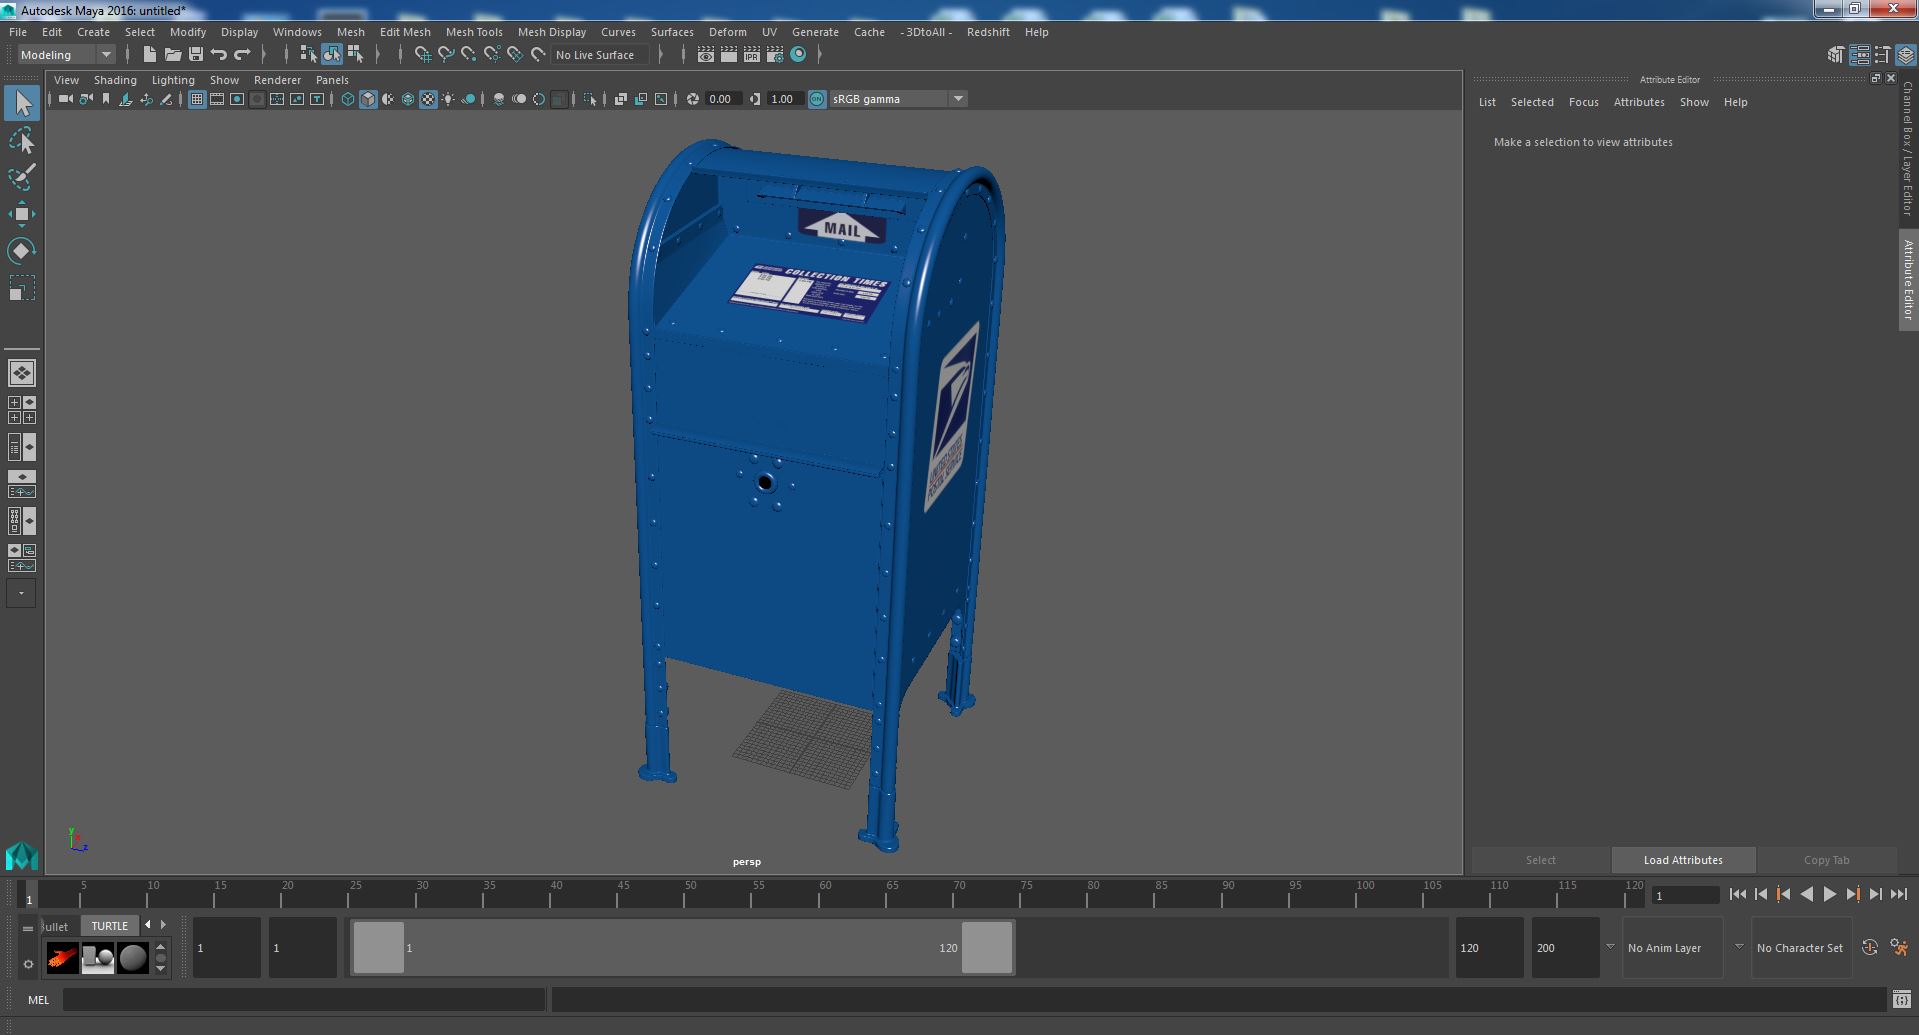Image resolution: width=1919 pixels, height=1035 pixels.
Task: Toggle wireframe shading in viewport
Action: tap(348, 99)
